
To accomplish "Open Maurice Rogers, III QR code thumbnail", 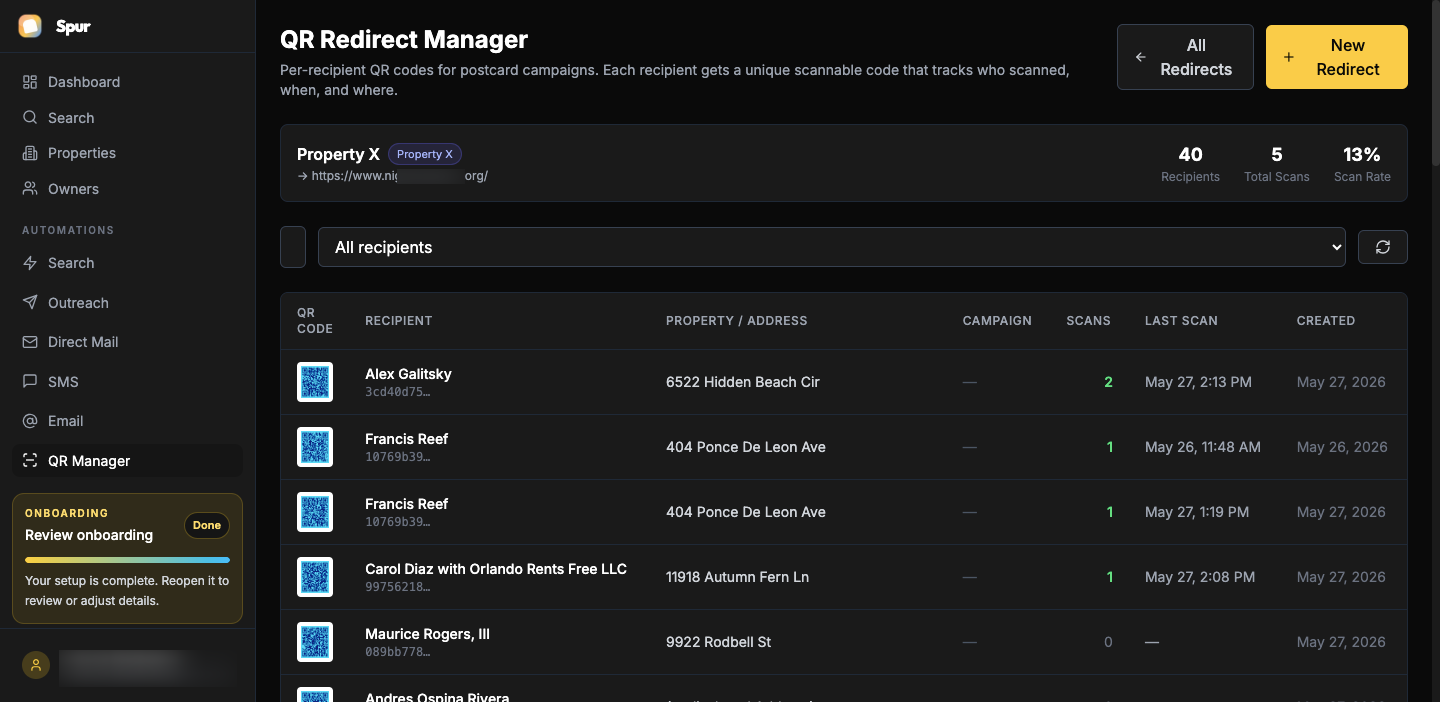I will [315, 642].
